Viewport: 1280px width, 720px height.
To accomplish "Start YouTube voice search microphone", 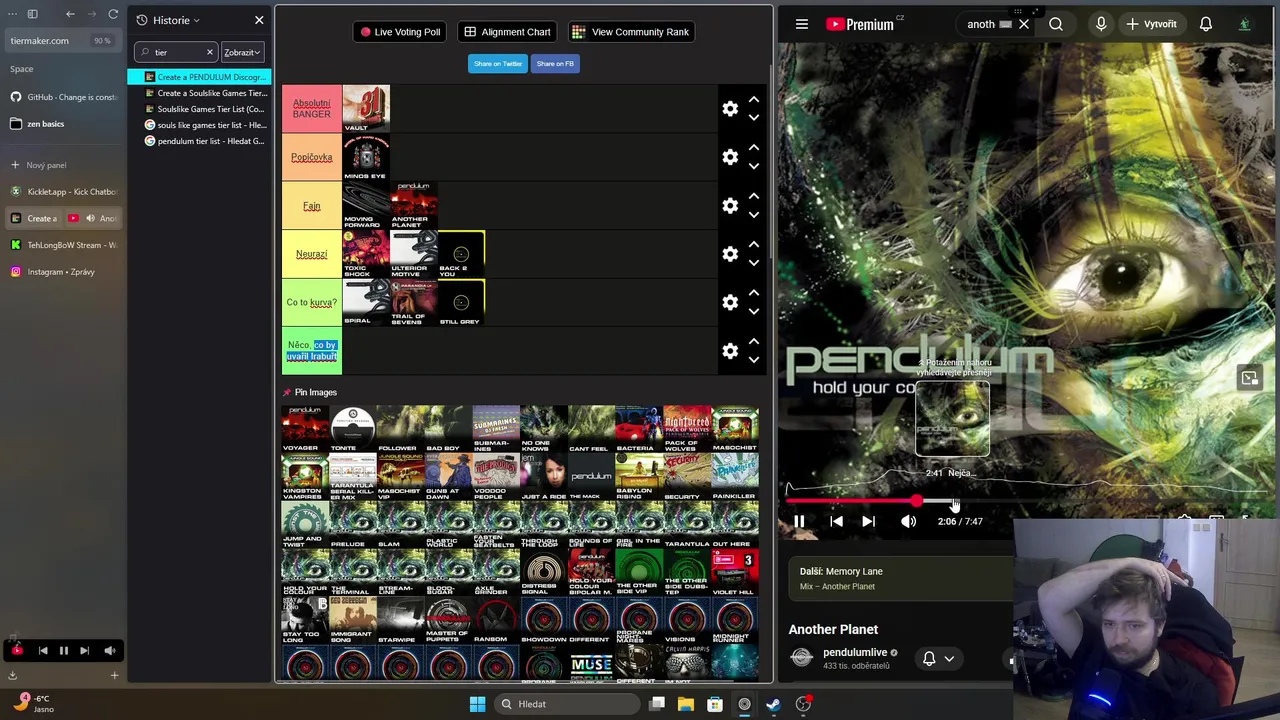I will [1101, 24].
